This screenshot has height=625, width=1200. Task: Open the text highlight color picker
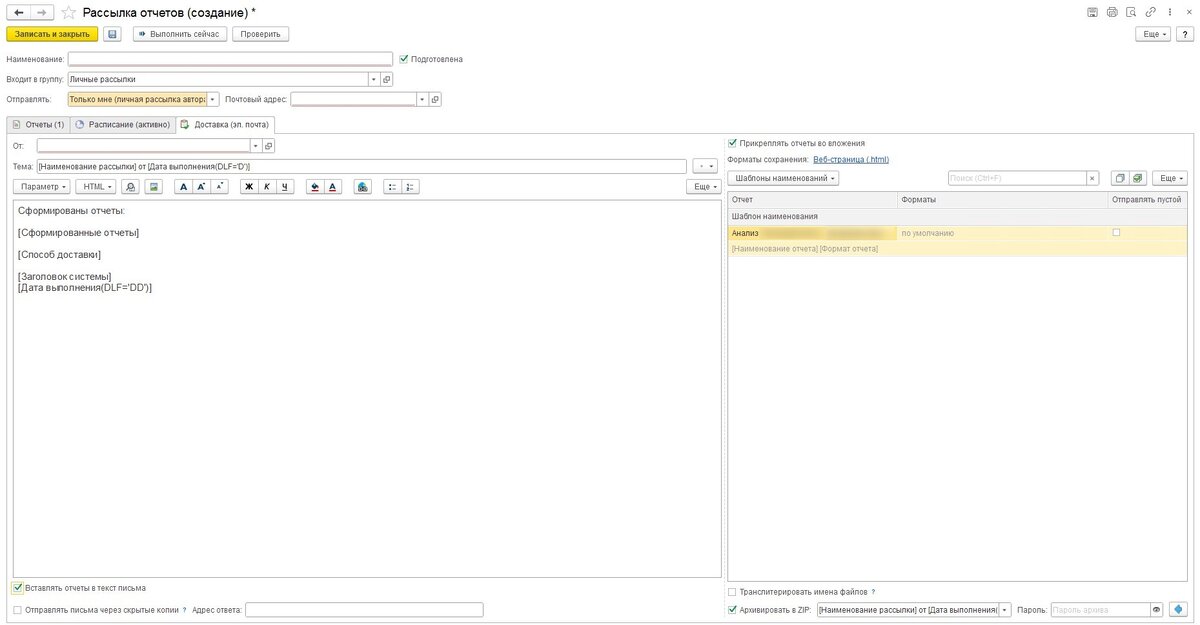[315, 187]
